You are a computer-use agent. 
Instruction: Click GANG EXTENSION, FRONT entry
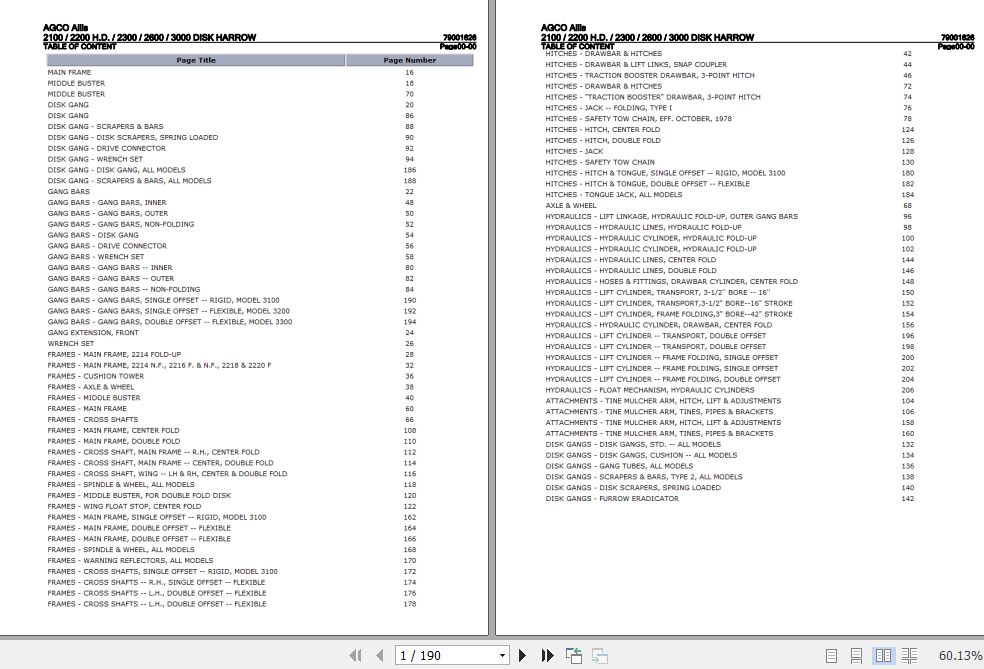click(x=93, y=333)
